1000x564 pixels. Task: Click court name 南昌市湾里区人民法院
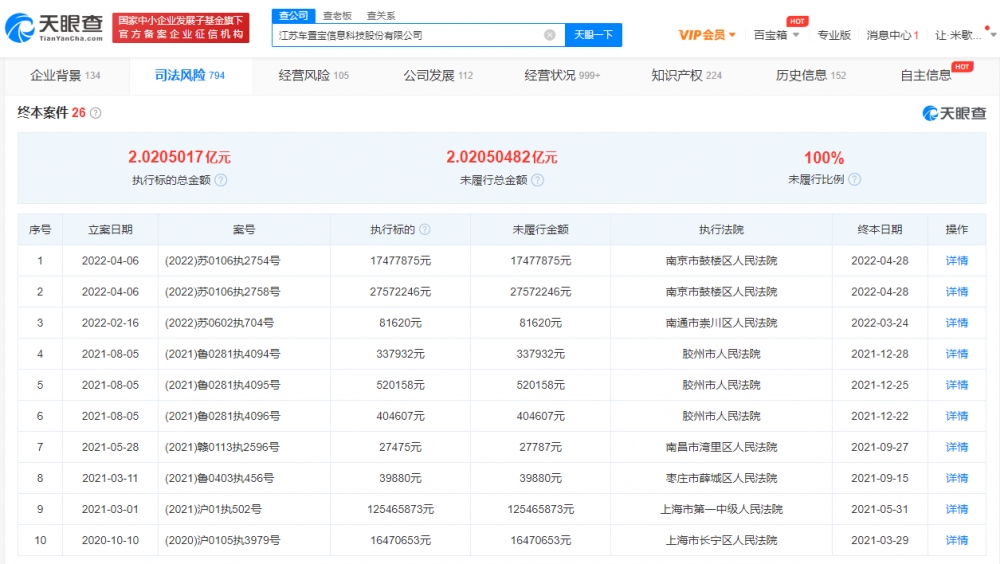click(721, 447)
